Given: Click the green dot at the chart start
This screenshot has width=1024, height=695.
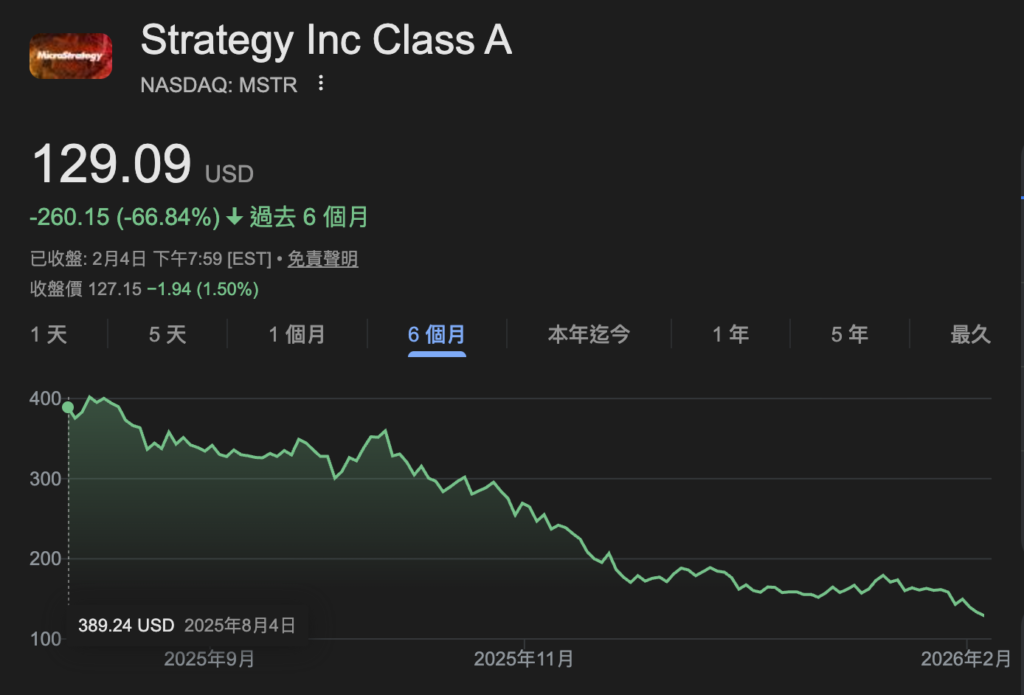Looking at the screenshot, I should click(x=68, y=407).
